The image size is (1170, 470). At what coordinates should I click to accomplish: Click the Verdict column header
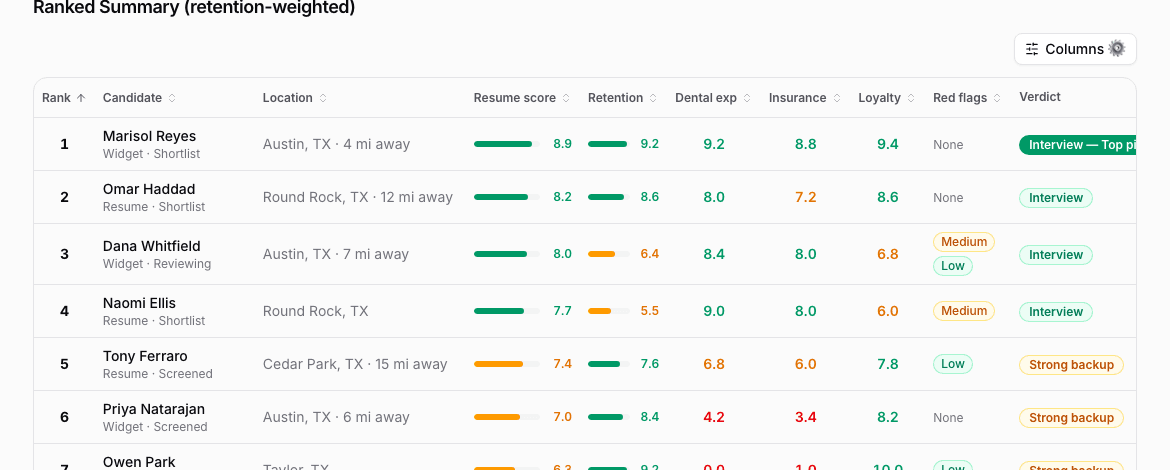tap(1039, 97)
